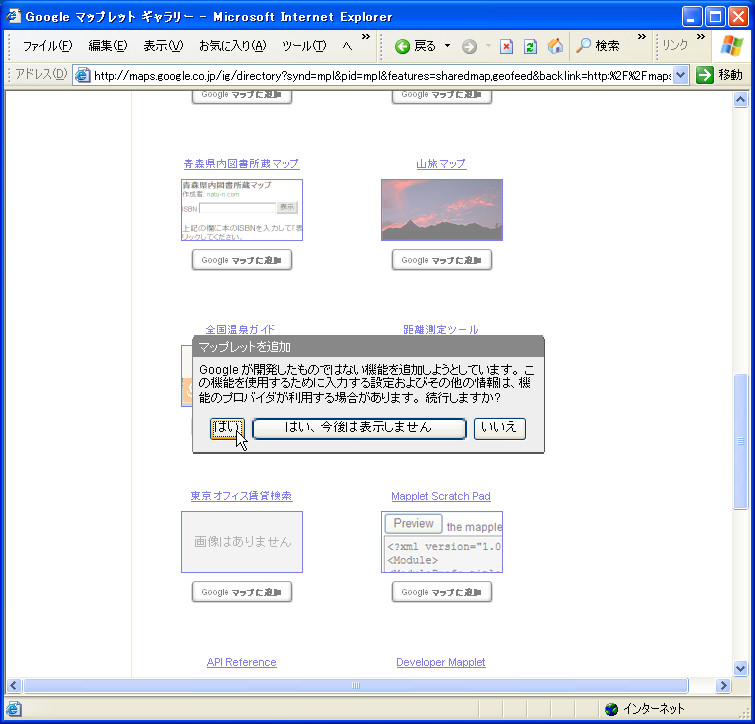Click the 山旅マップ link
This screenshot has width=755, height=724.
(x=441, y=164)
